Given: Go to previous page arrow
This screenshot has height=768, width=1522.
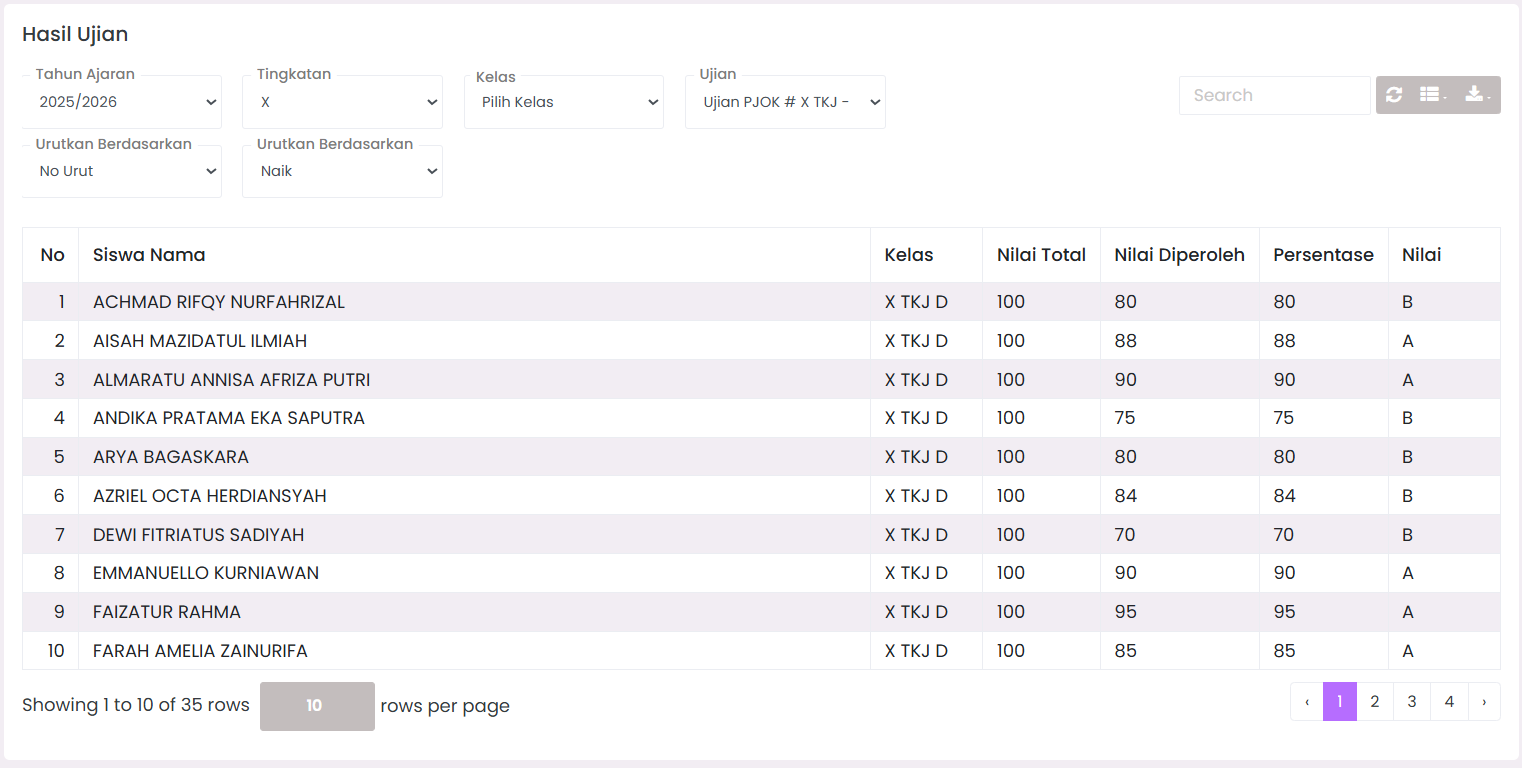Looking at the screenshot, I should click(x=1307, y=702).
